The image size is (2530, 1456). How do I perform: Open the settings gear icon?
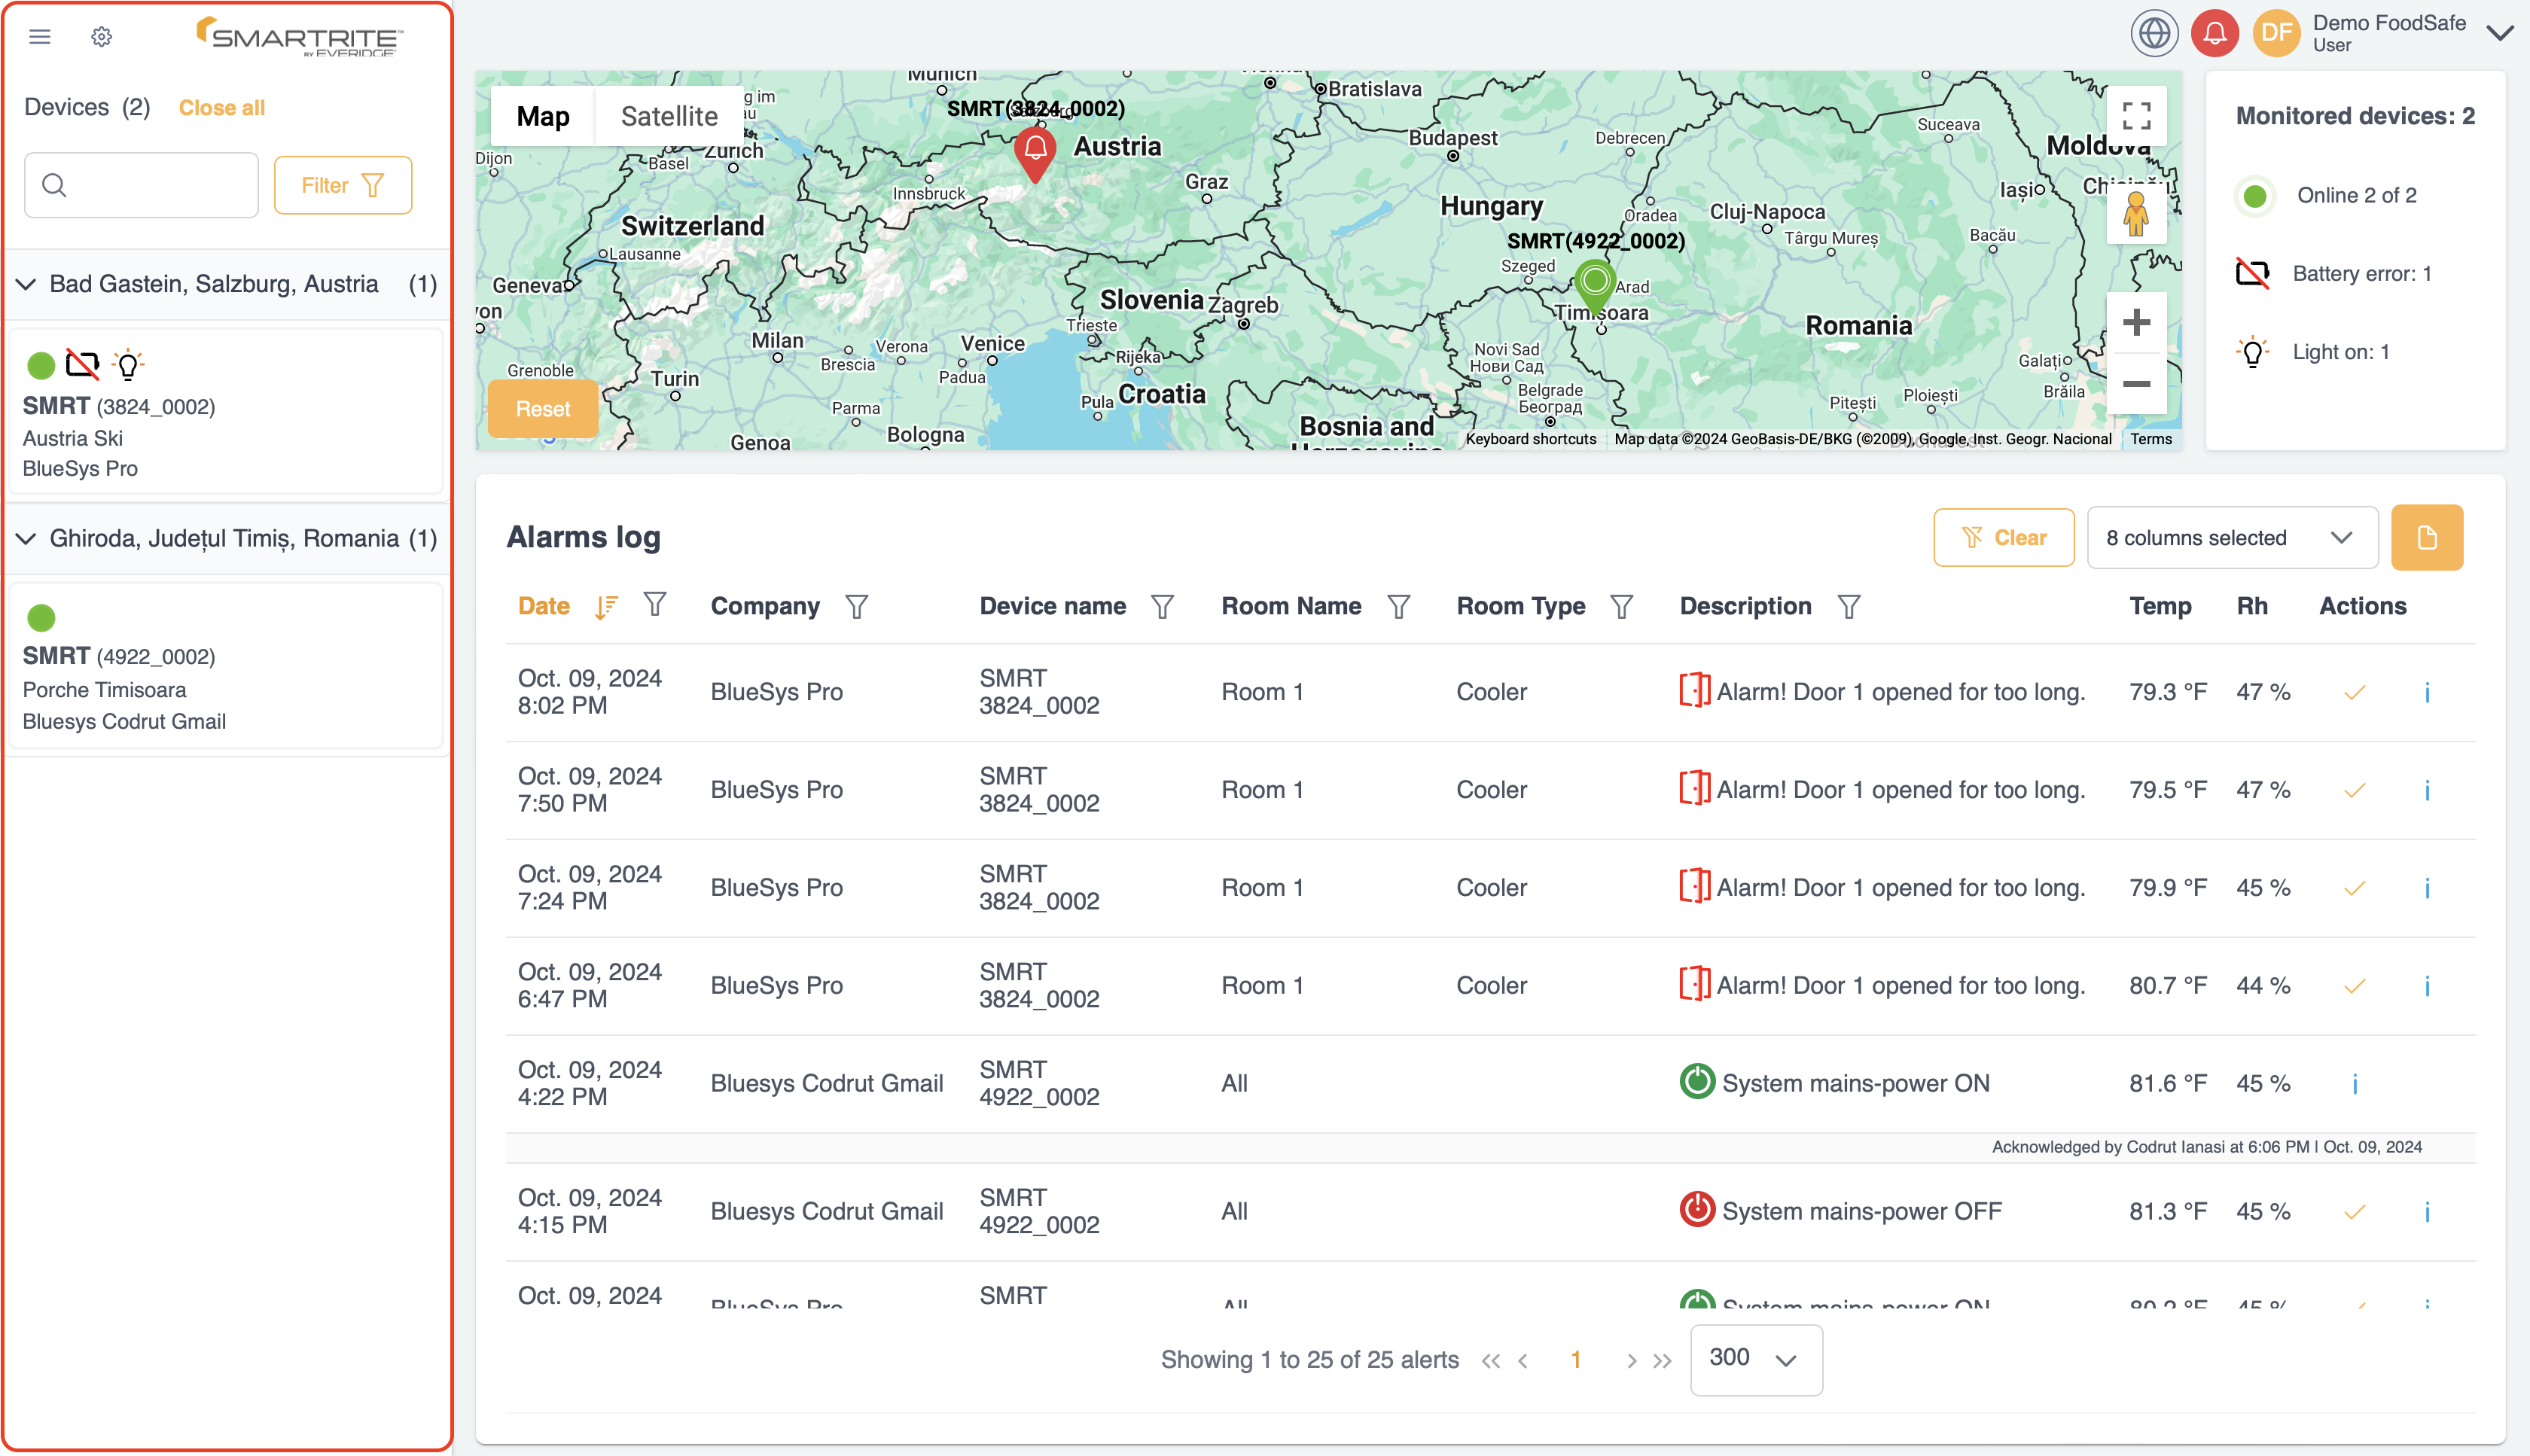(101, 36)
